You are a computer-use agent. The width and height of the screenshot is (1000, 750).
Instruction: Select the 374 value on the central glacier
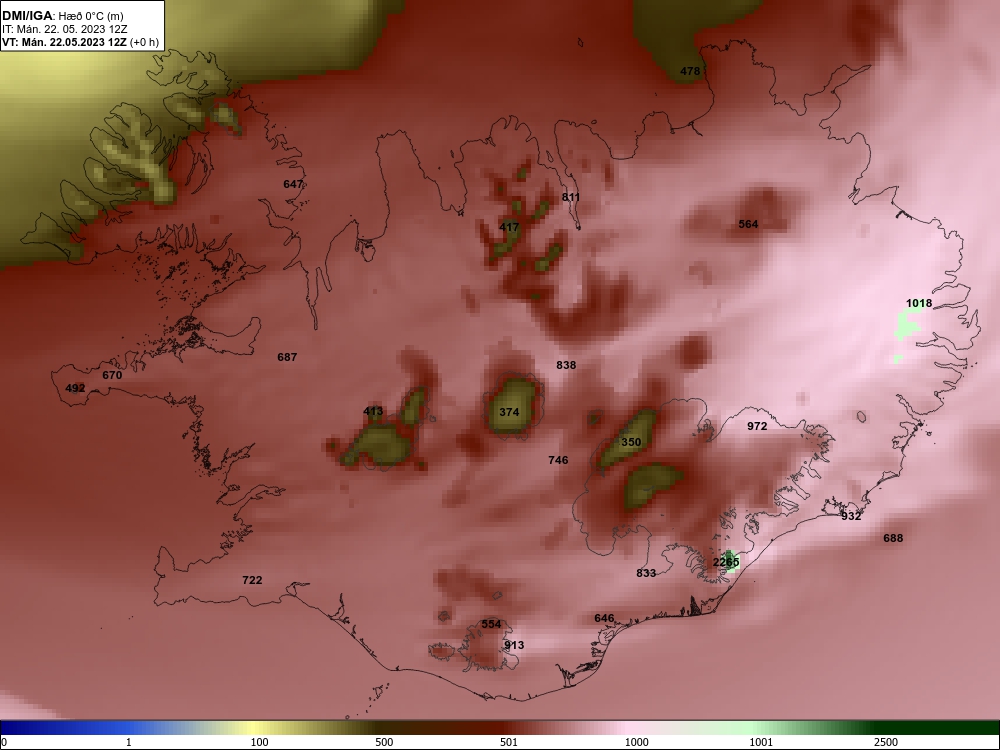[x=509, y=412]
